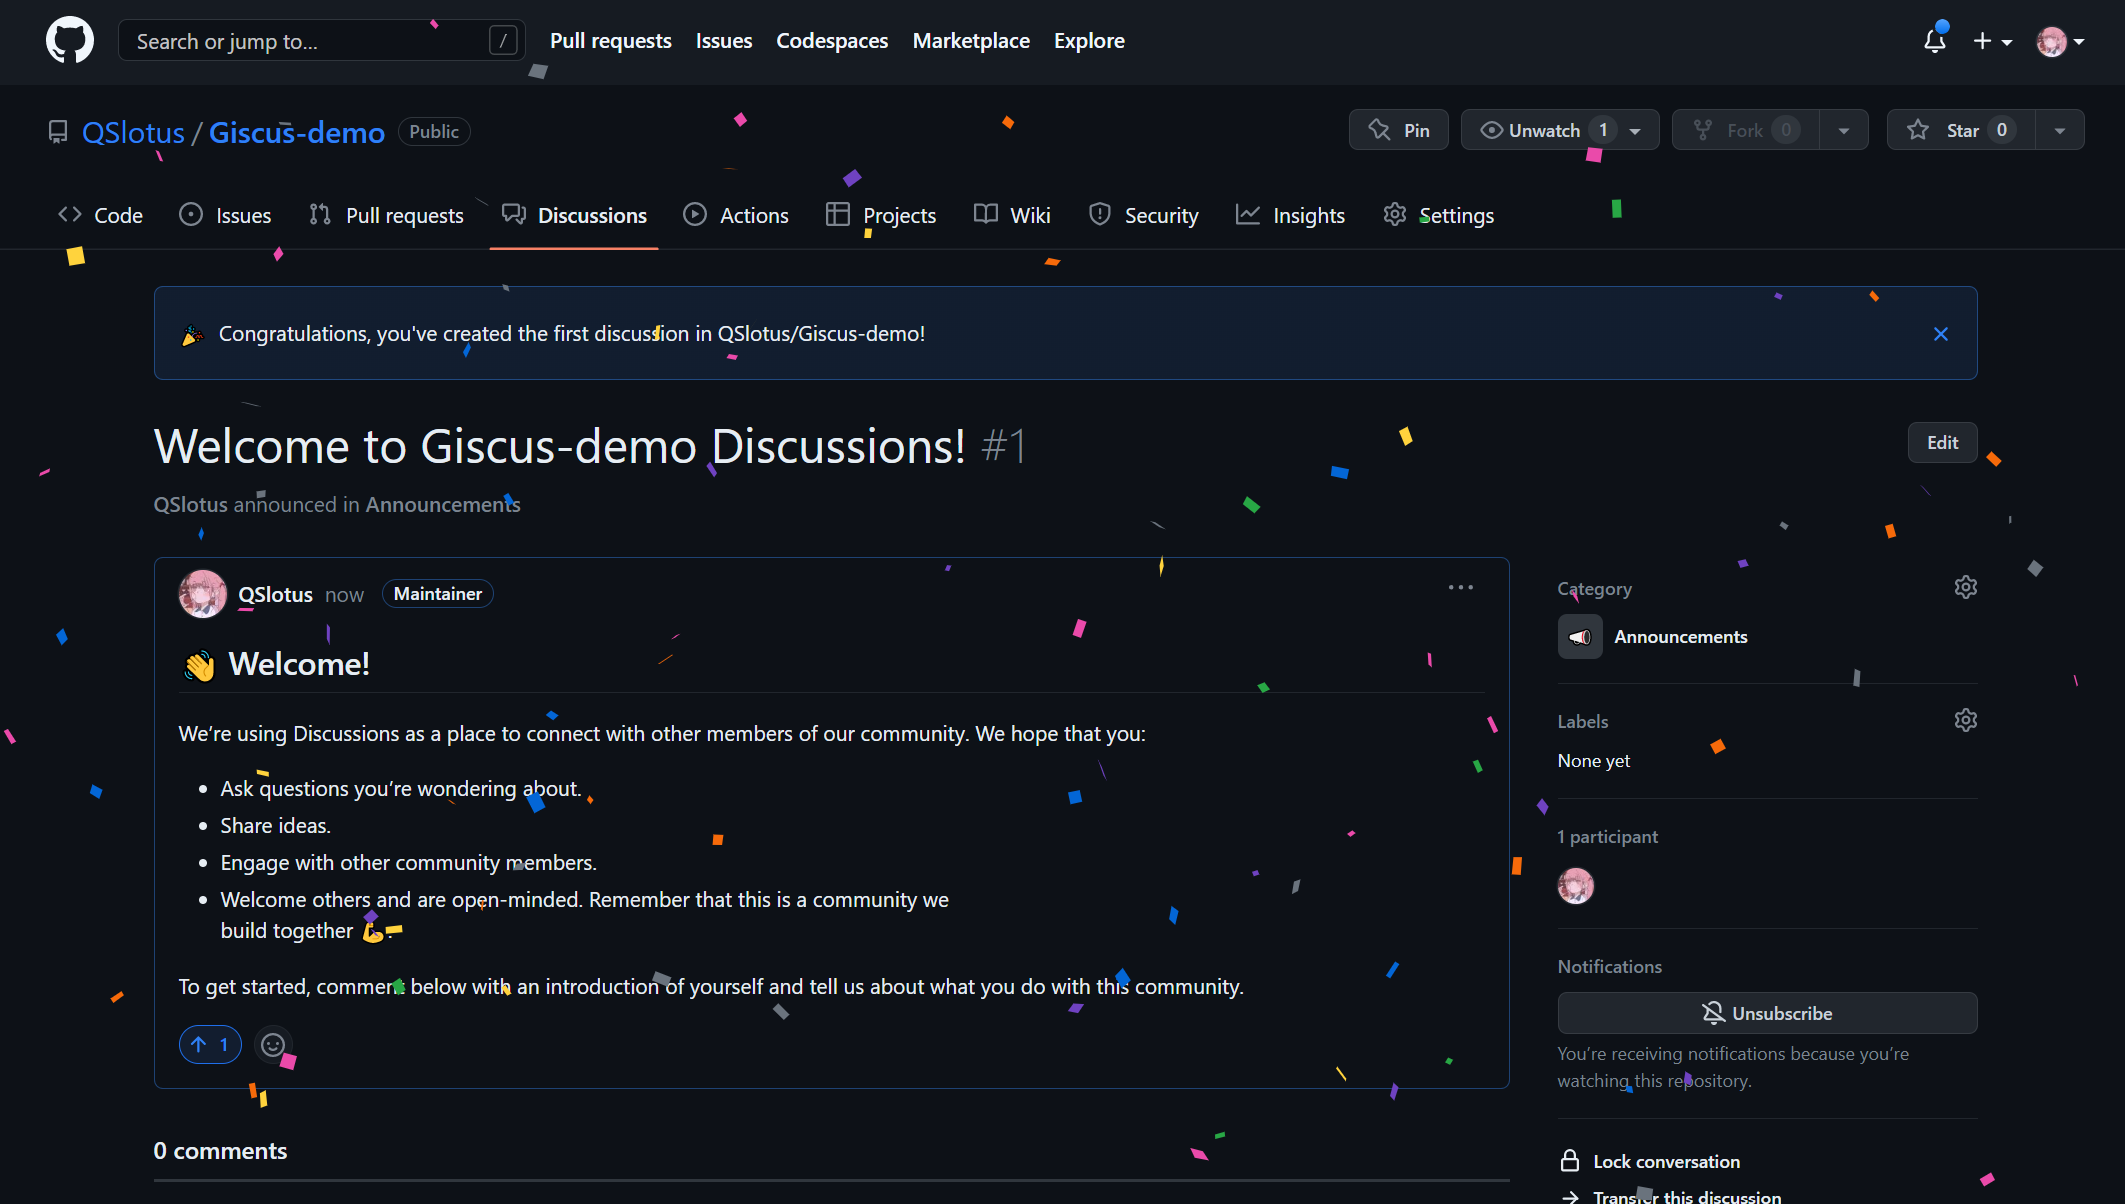The width and height of the screenshot is (2125, 1204).
Task: Click the Category settings gear icon
Action: coord(1965,588)
